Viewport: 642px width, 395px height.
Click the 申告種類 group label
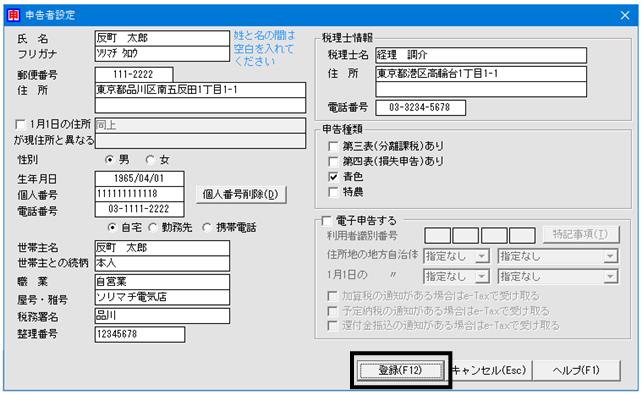click(342, 129)
